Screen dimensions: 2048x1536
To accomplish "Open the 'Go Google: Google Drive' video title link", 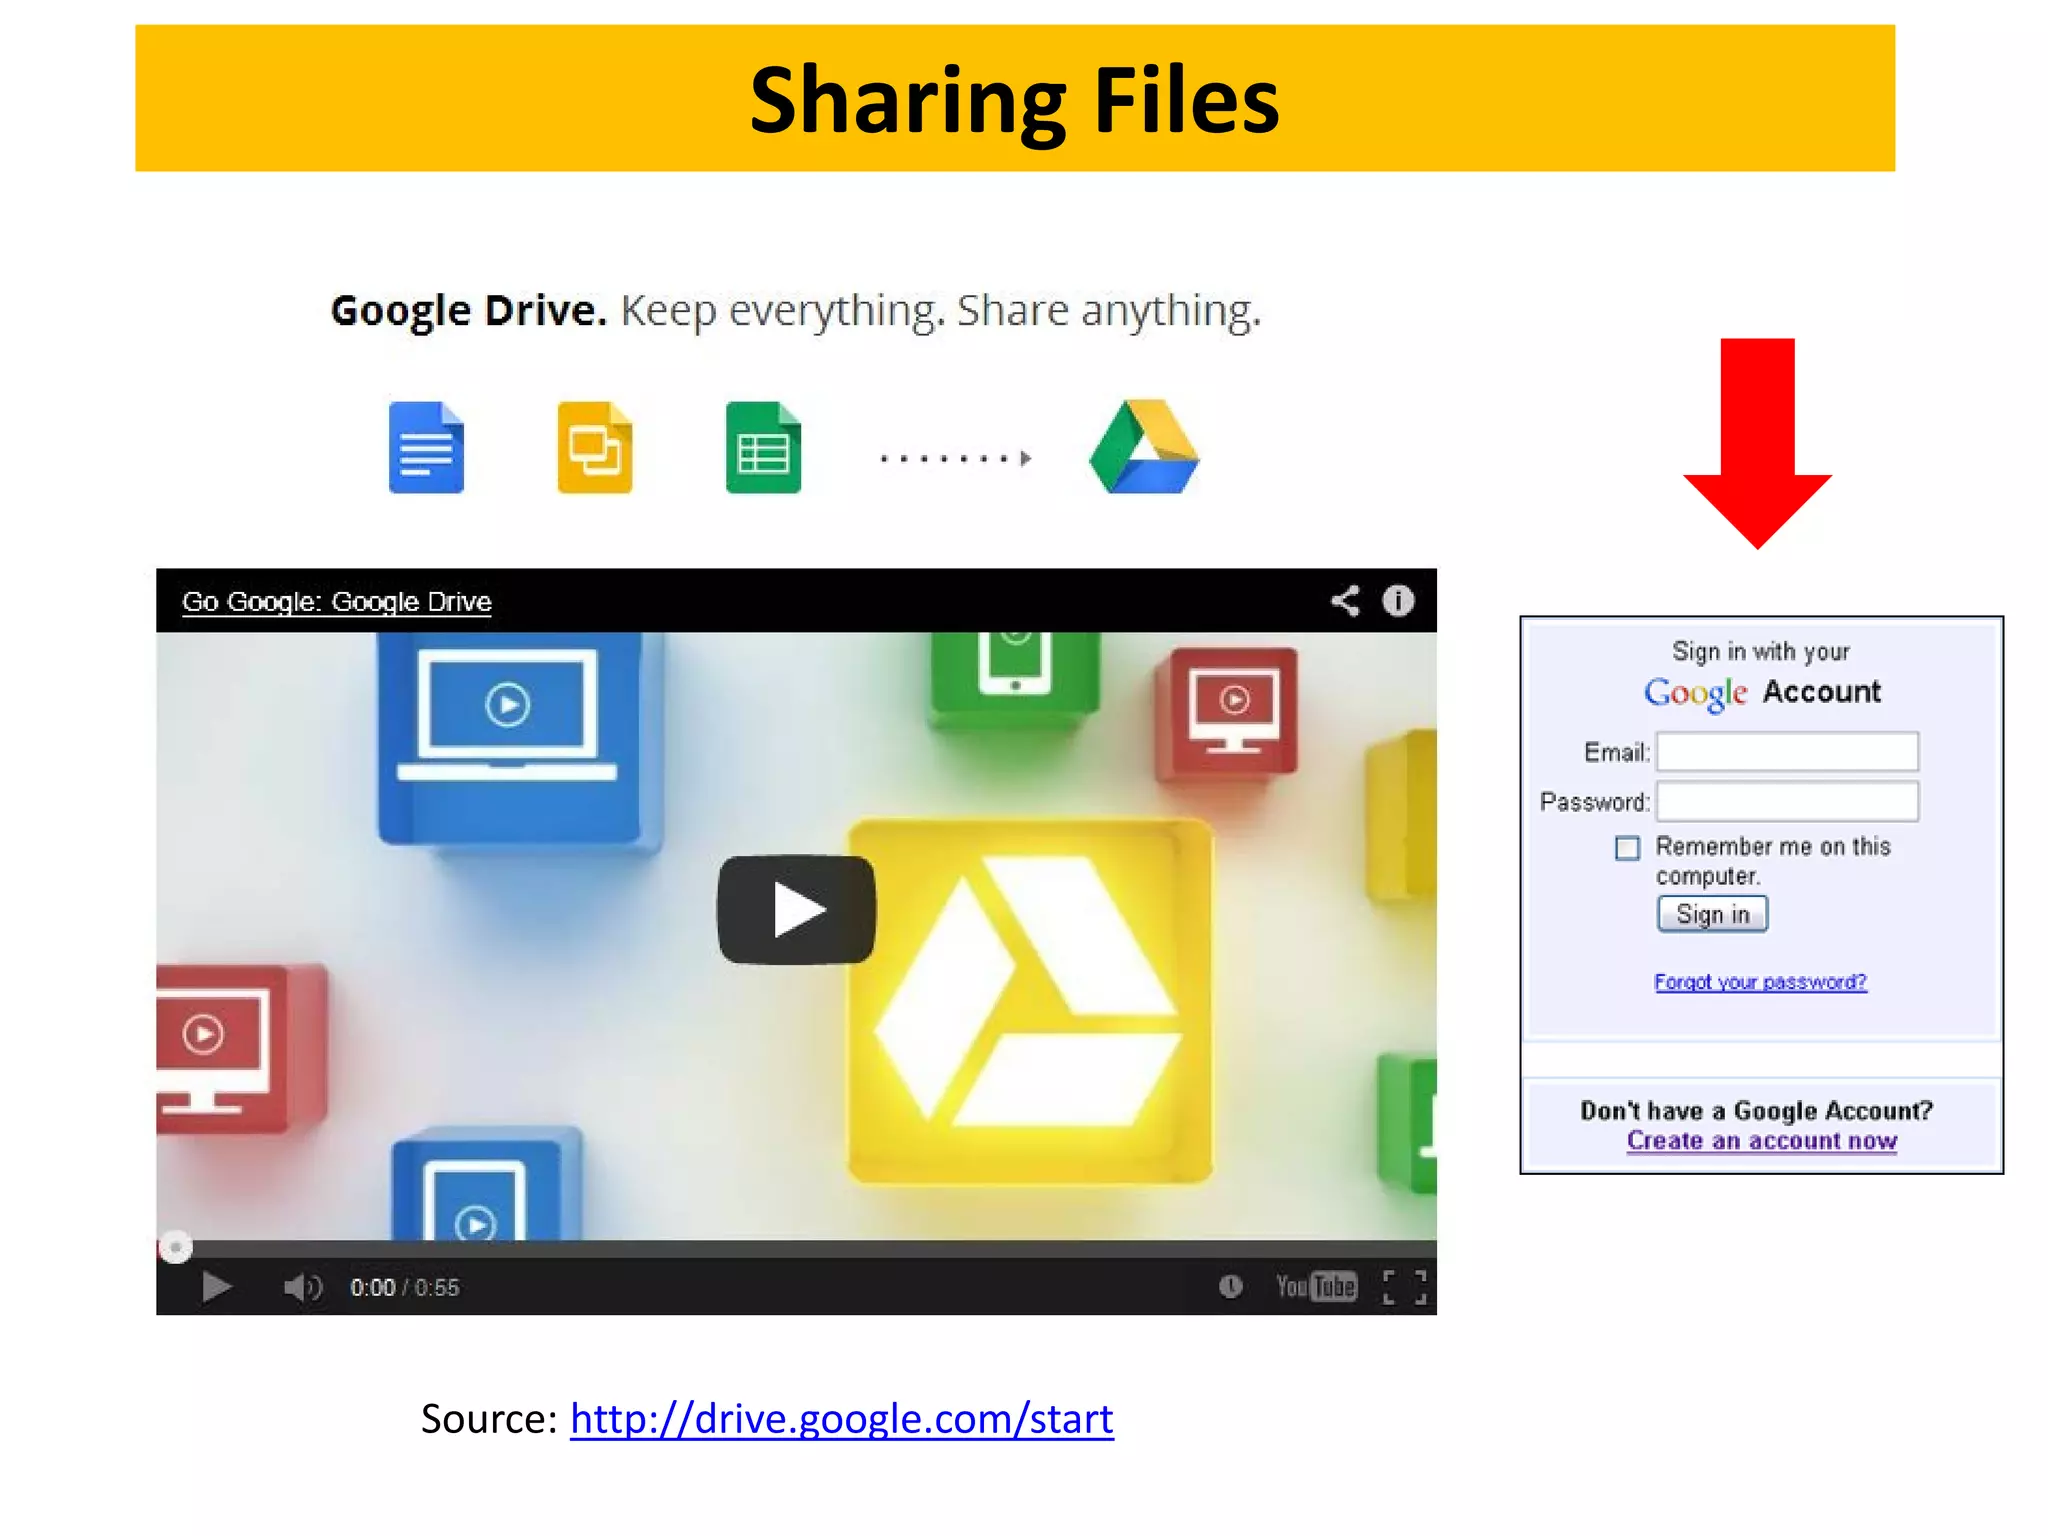I will pyautogui.click(x=337, y=601).
